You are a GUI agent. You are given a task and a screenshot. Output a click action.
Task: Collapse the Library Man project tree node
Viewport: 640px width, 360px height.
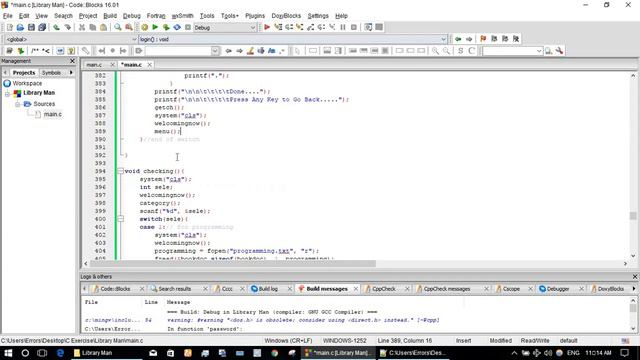tap(7, 94)
